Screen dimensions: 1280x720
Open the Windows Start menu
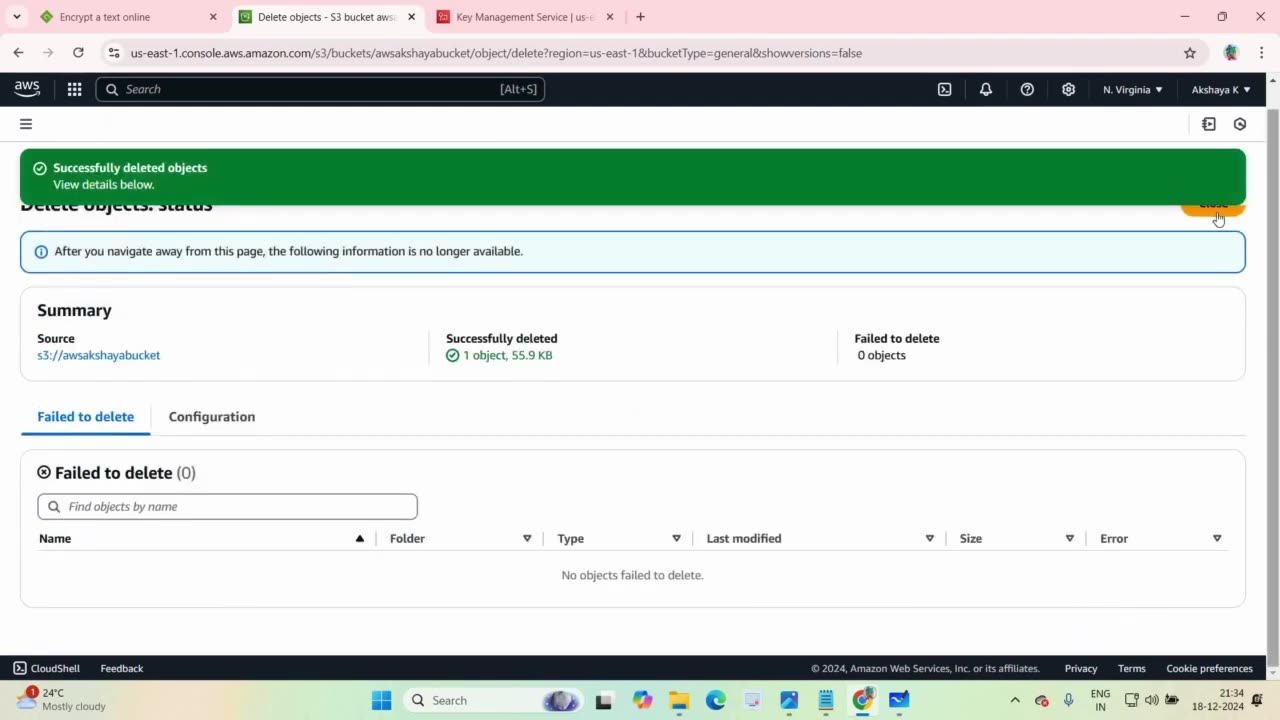[x=382, y=700]
